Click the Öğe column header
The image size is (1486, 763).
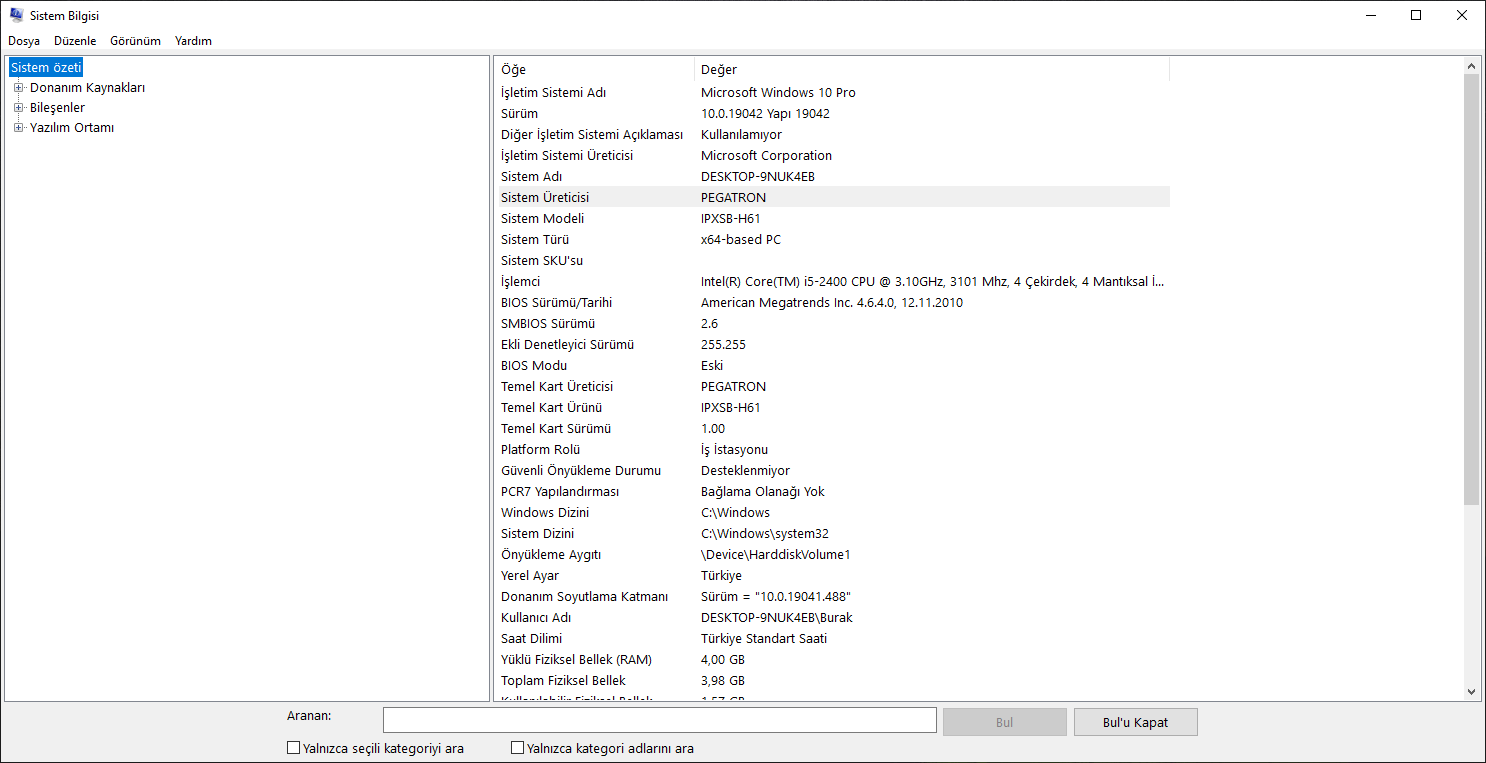596,69
